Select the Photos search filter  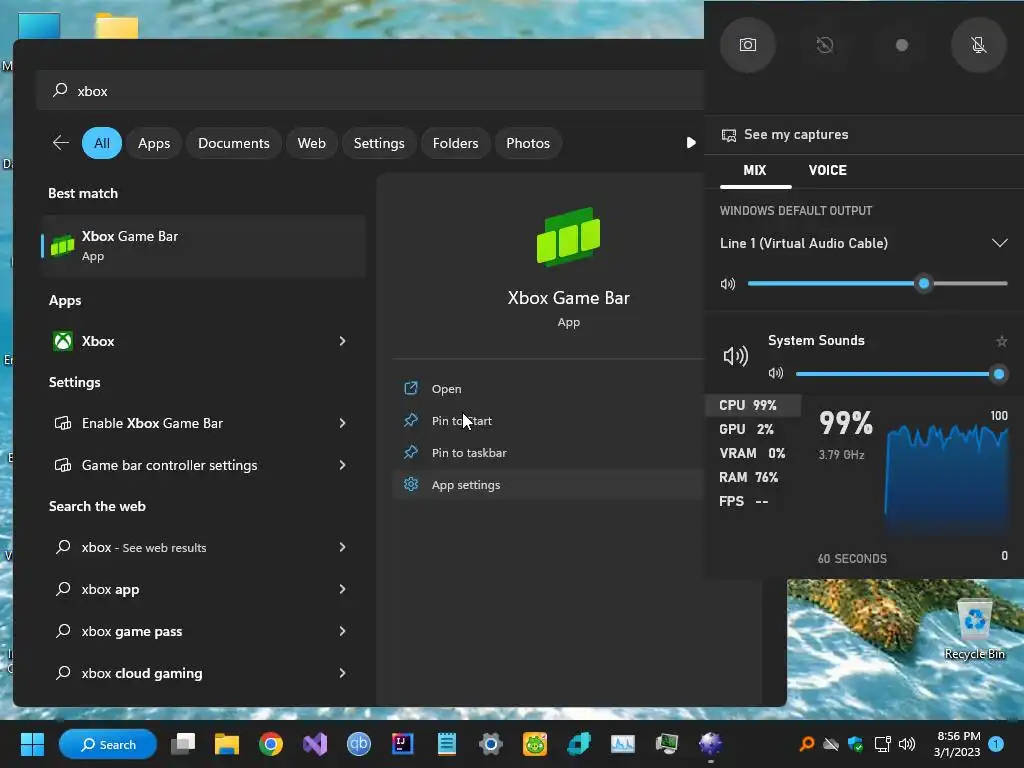tap(528, 143)
